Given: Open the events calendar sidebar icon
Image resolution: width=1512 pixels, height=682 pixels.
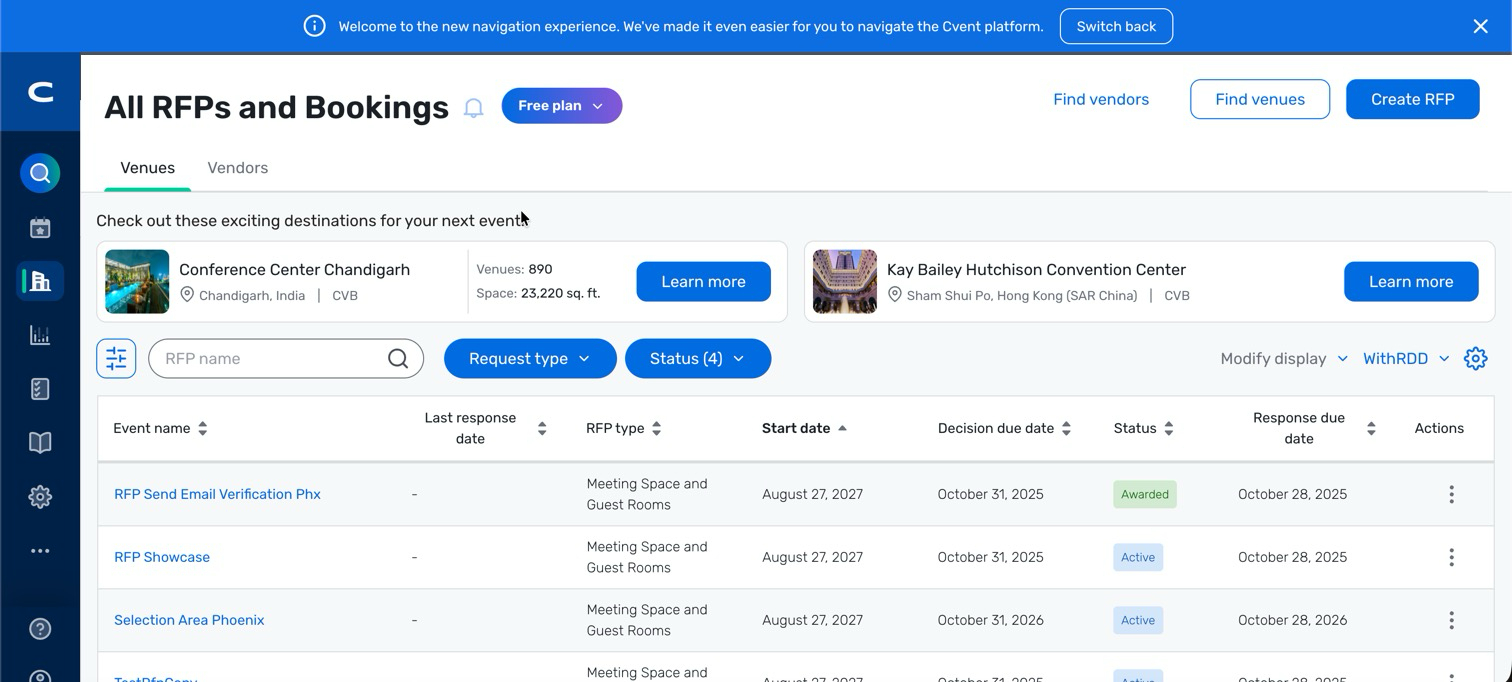Looking at the screenshot, I should coord(40,228).
